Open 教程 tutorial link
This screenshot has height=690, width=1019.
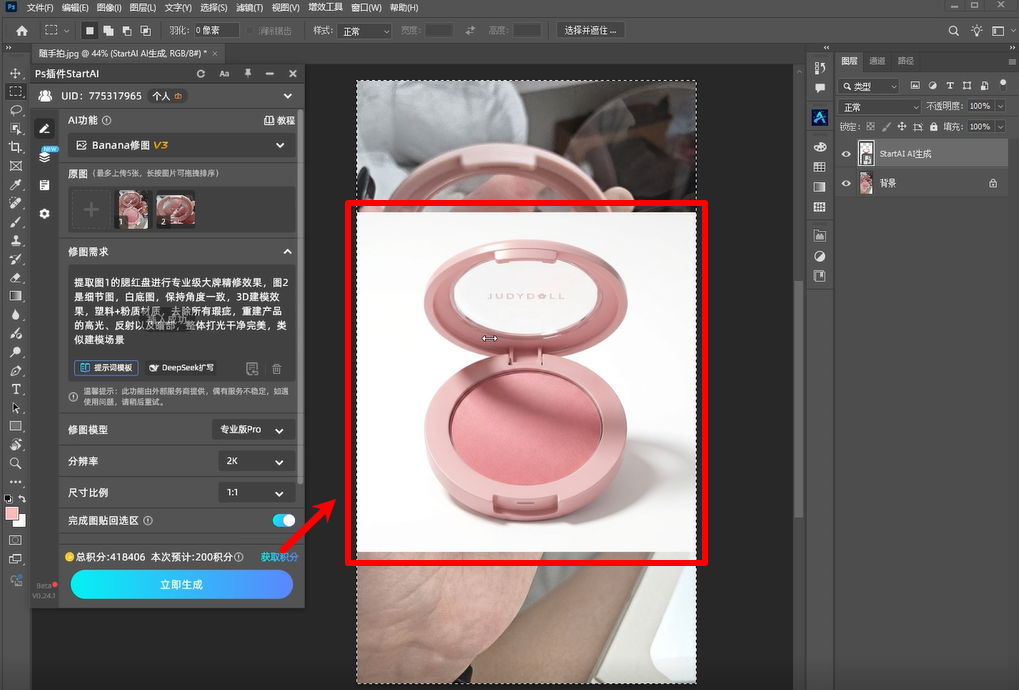point(279,121)
